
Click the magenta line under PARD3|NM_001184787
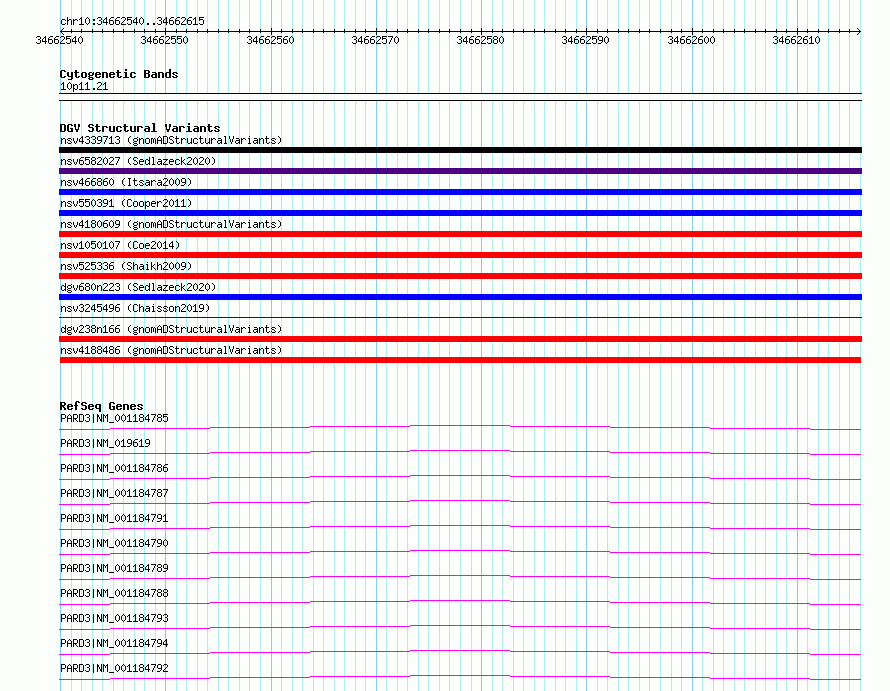point(460,502)
